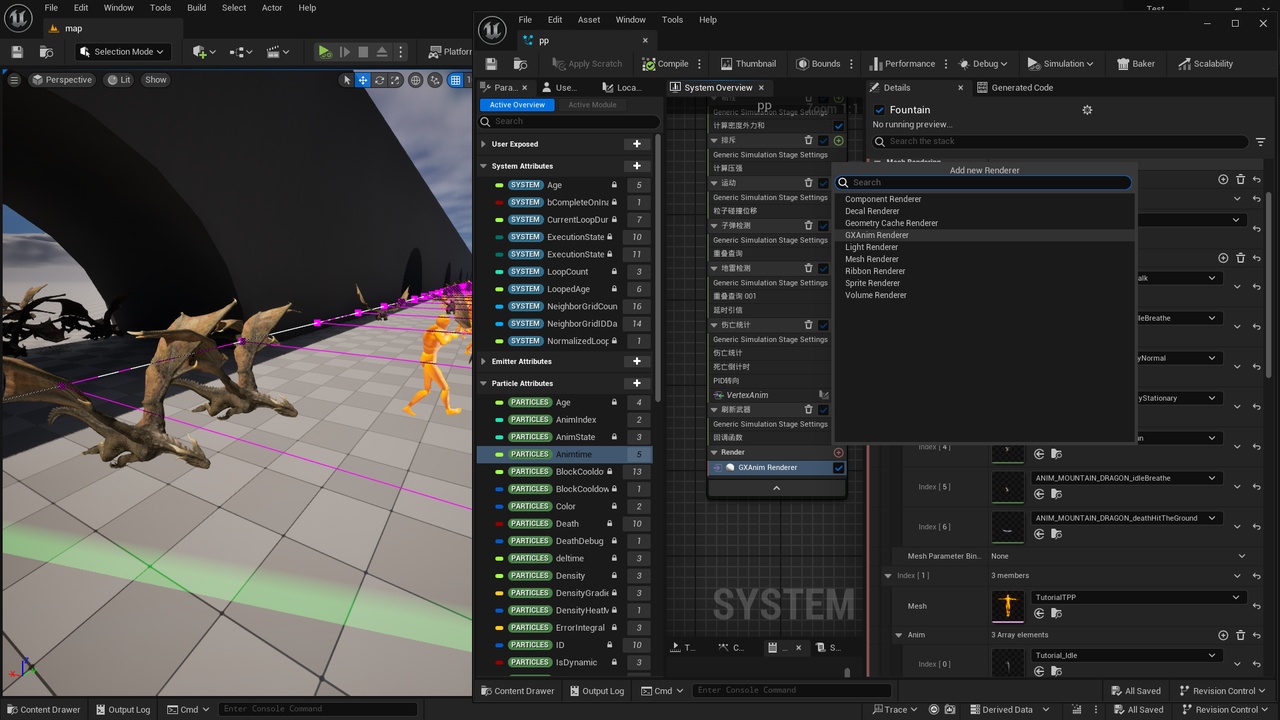Screen dimensions: 1280x720
Task: Toggle the 运动 stage enabled checkbox
Action: click(x=823, y=183)
